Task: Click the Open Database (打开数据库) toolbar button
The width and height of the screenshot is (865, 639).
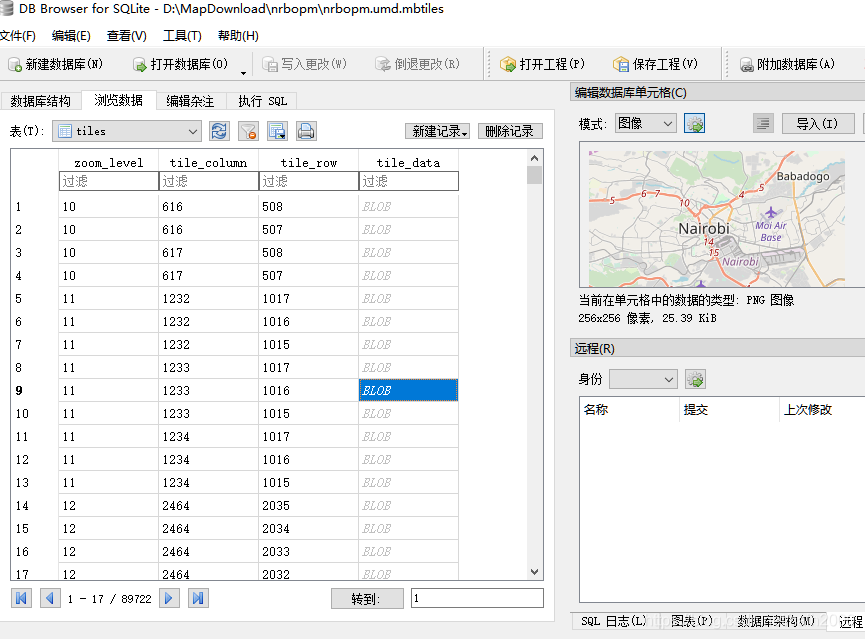Action: [x=180, y=65]
